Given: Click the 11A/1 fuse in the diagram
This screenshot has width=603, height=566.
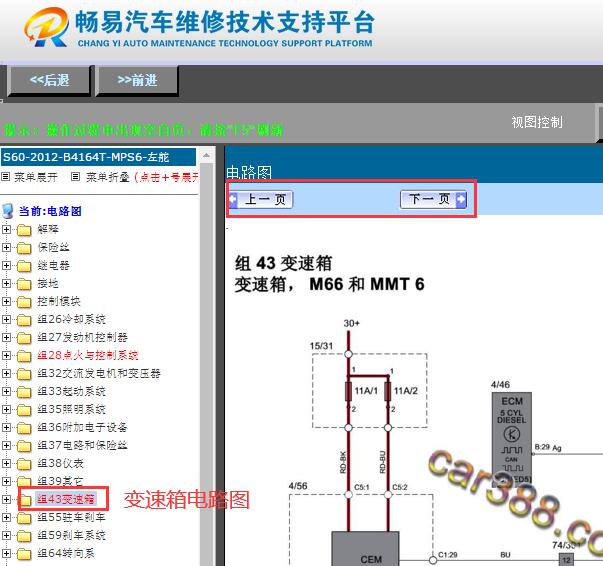Looking at the screenshot, I should [348, 391].
